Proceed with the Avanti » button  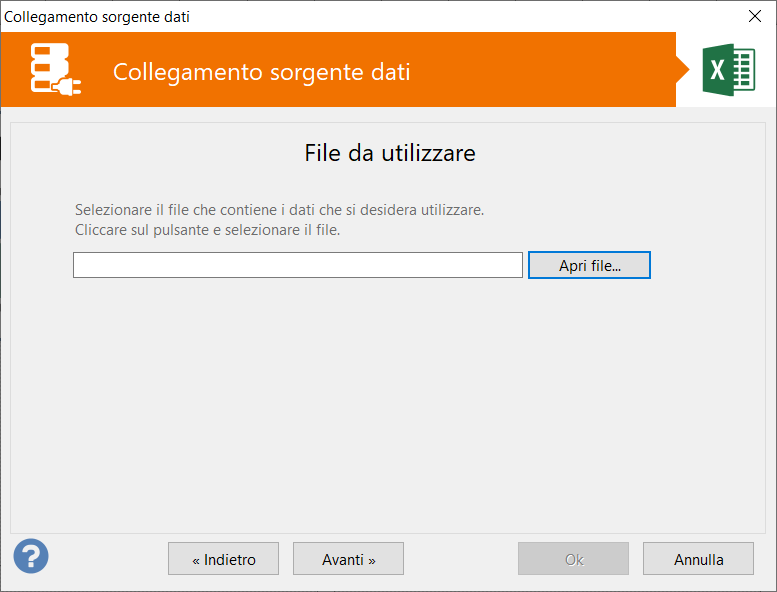[348, 559]
